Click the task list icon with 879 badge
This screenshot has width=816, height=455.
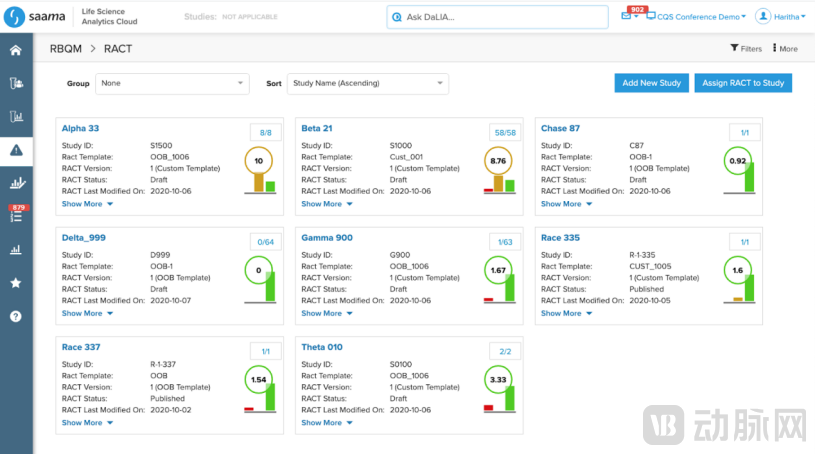tap(16, 214)
